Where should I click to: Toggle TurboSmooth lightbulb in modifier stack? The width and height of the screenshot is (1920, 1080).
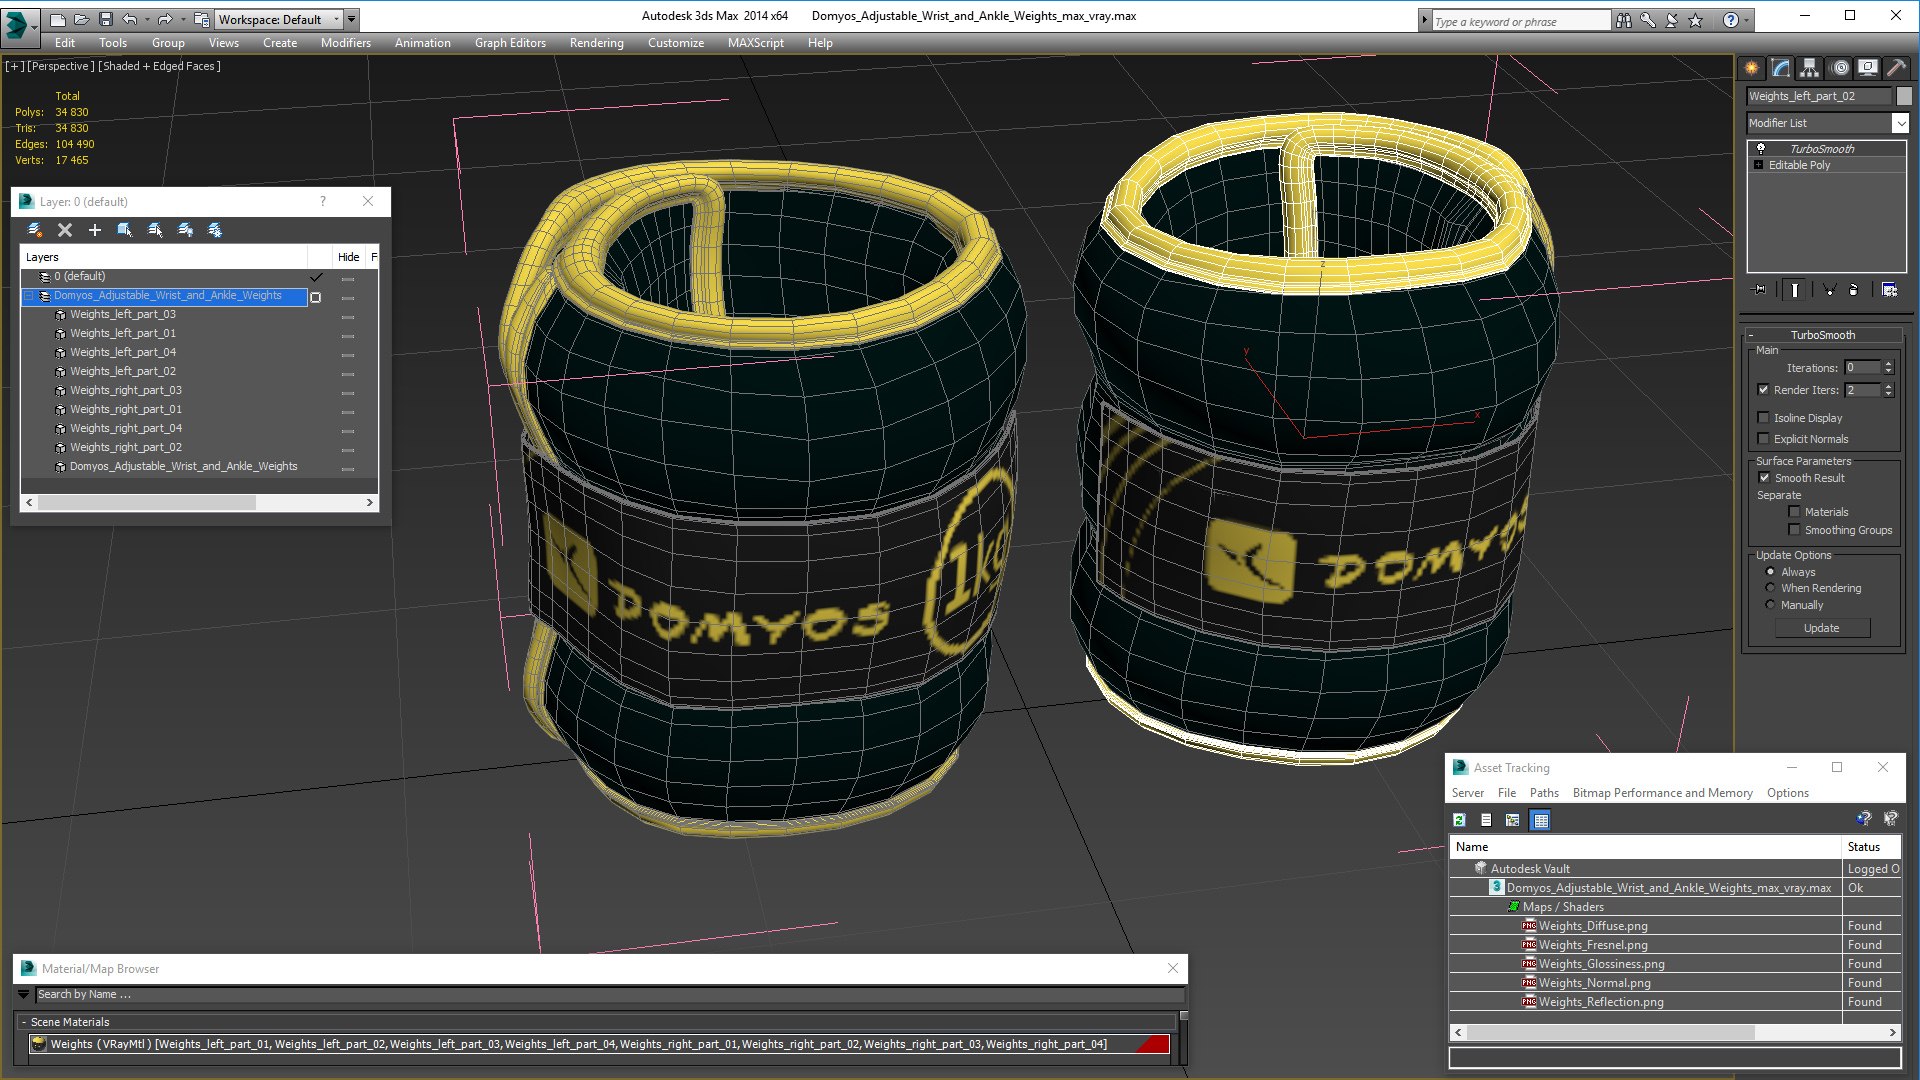[1761, 148]
